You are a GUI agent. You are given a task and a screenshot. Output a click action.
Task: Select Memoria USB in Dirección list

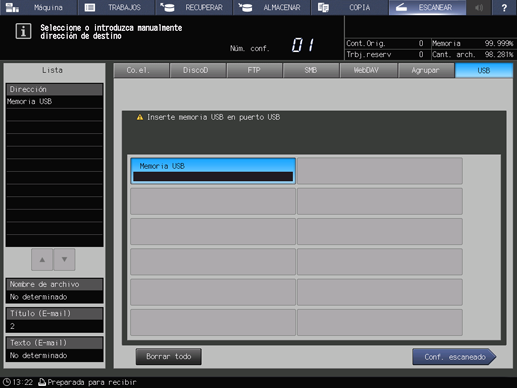tap(54, 102)
